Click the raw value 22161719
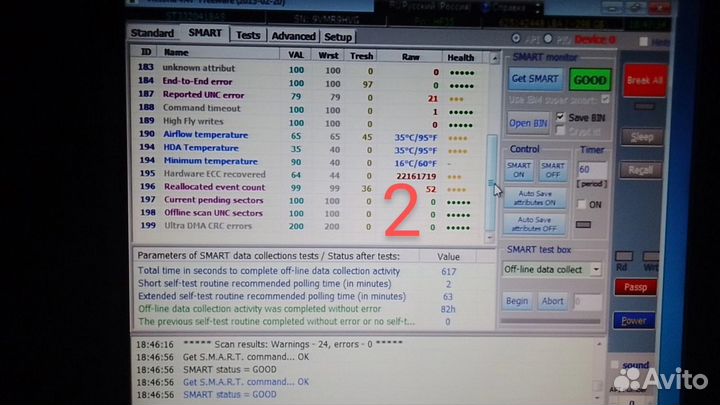The image size is (720, 405). (416, 176)
